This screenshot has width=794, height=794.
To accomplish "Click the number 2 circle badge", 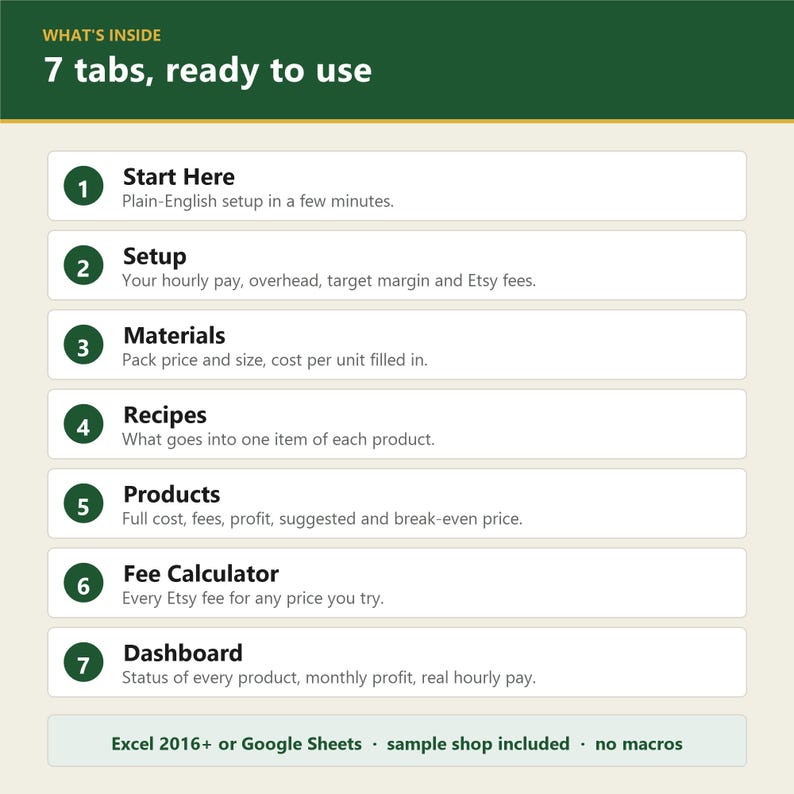I will tap(84, 265).
